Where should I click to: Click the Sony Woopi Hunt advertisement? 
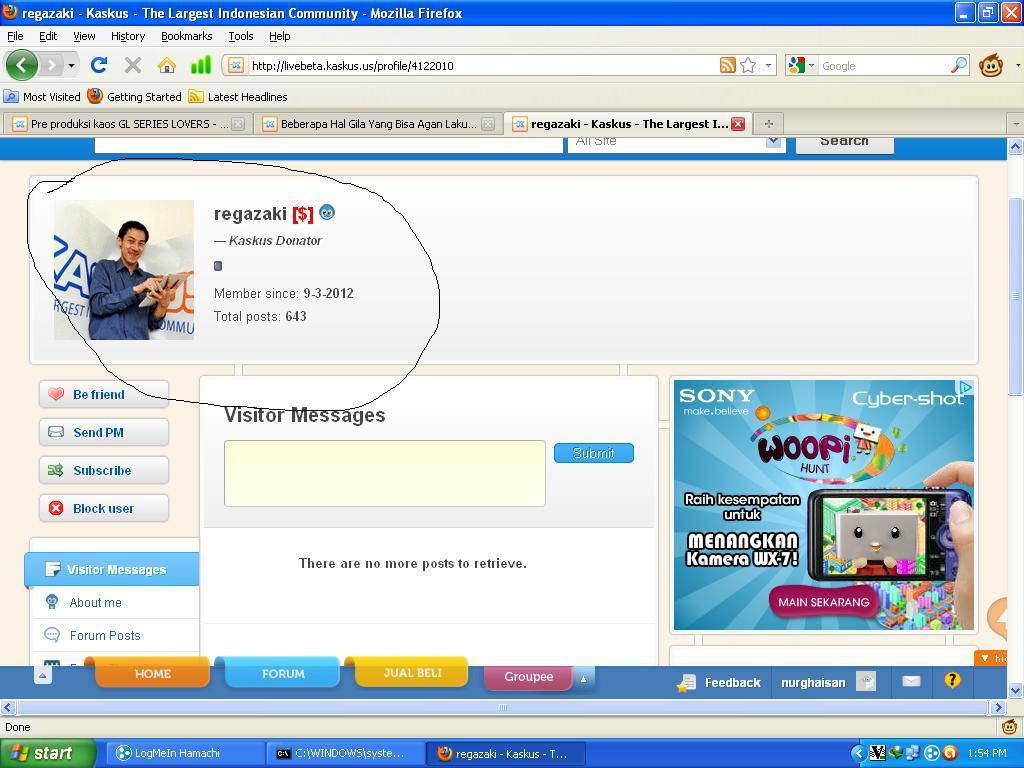824,505
